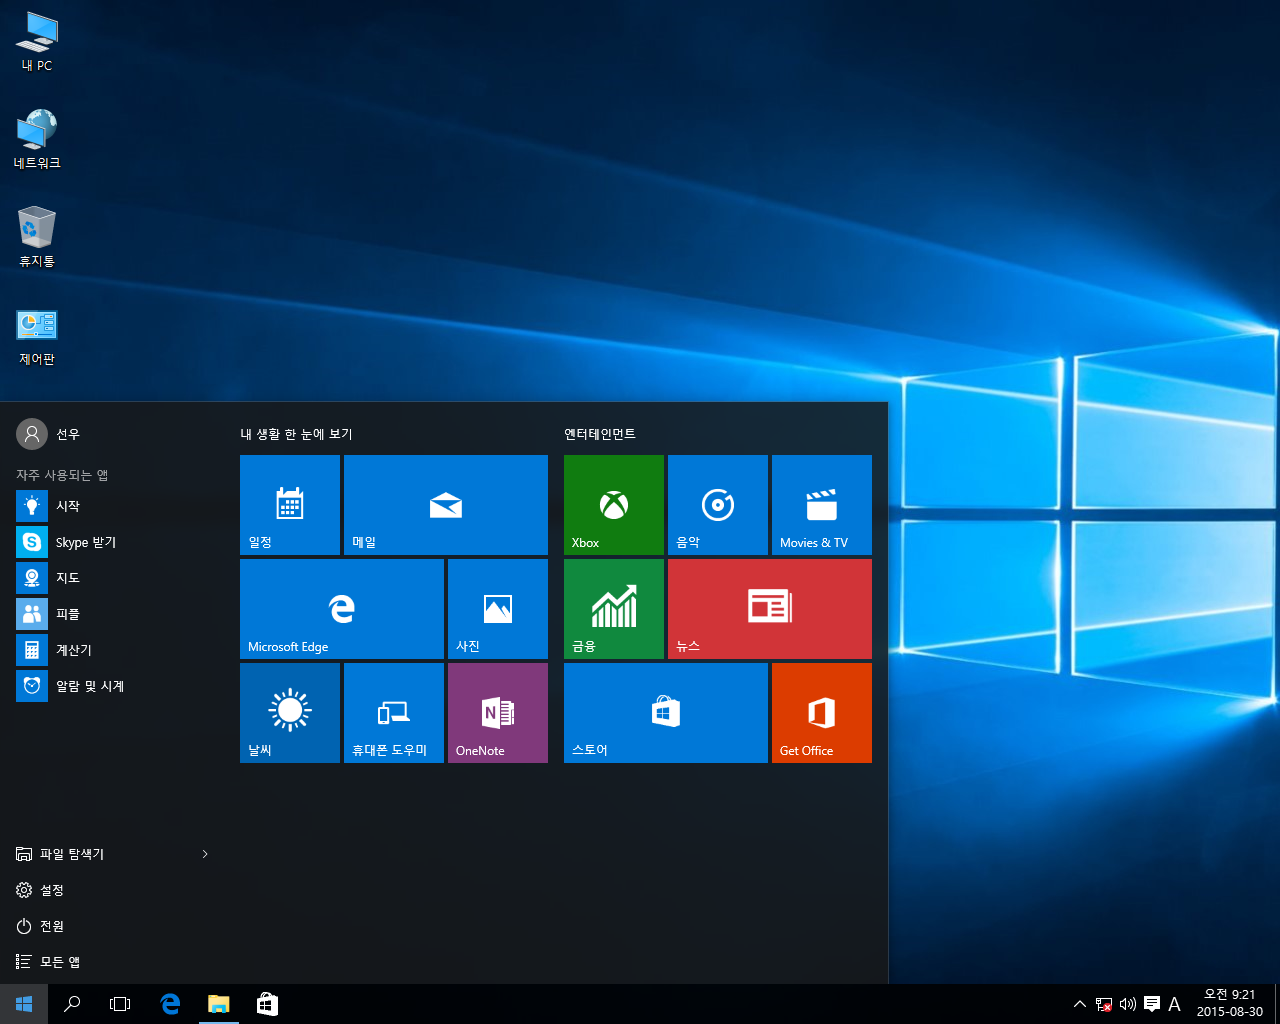
Task: Open 지도 maps from the app list
Action: click(112, 578)
